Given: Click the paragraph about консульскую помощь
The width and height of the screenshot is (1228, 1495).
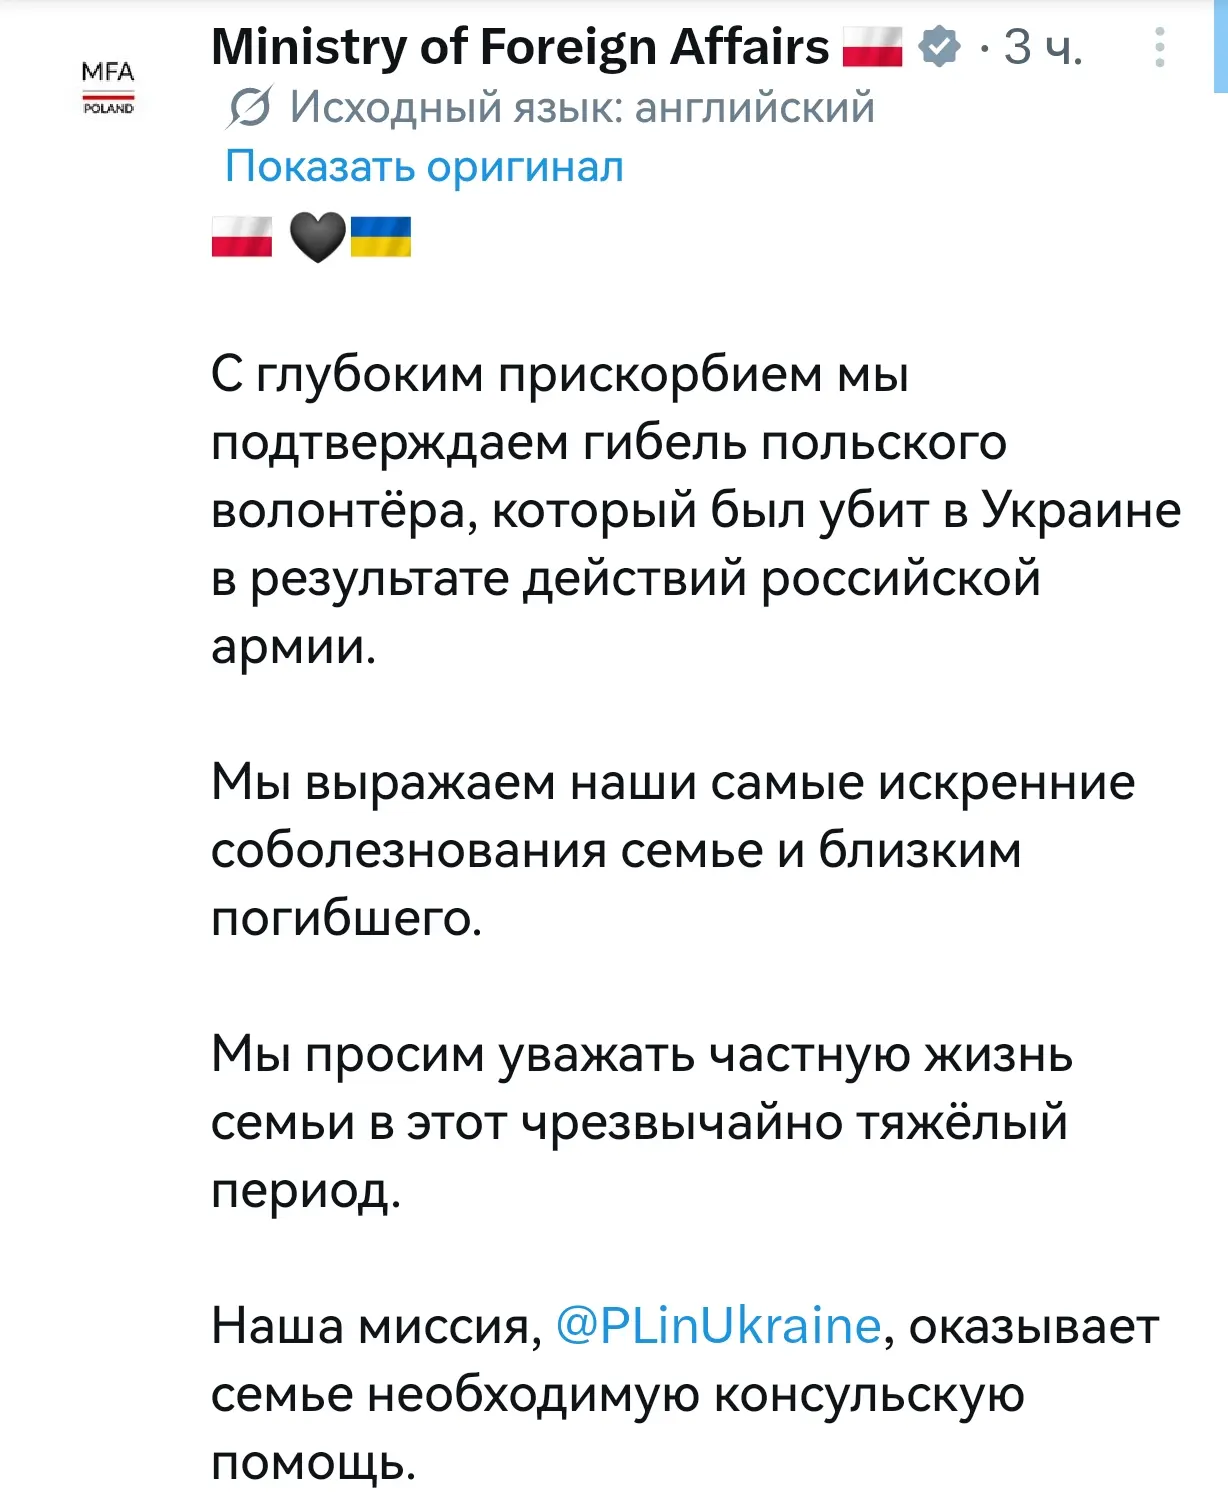Looking at the screenshot, I should coord(685,1394).
